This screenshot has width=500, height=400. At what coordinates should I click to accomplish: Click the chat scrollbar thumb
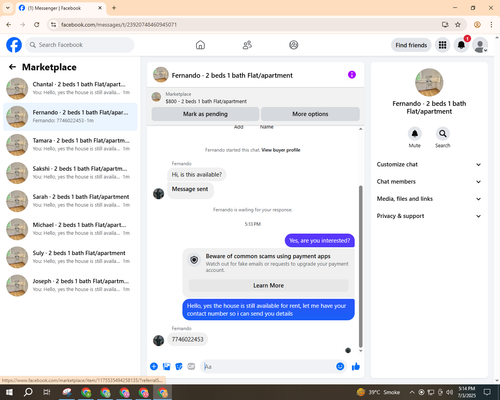point(360,266)
